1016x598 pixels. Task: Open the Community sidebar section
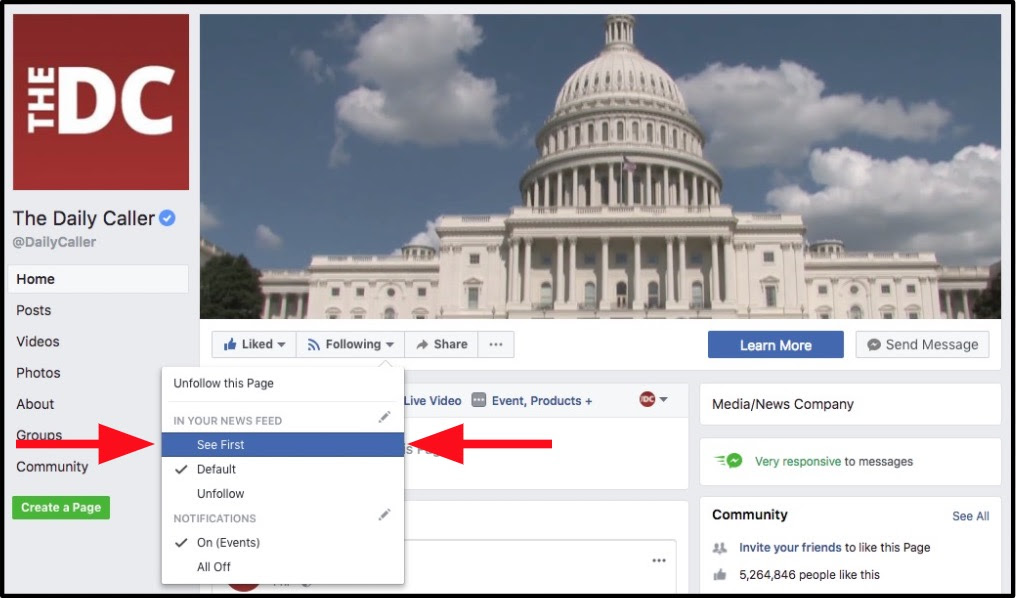[x=52, y=466]
